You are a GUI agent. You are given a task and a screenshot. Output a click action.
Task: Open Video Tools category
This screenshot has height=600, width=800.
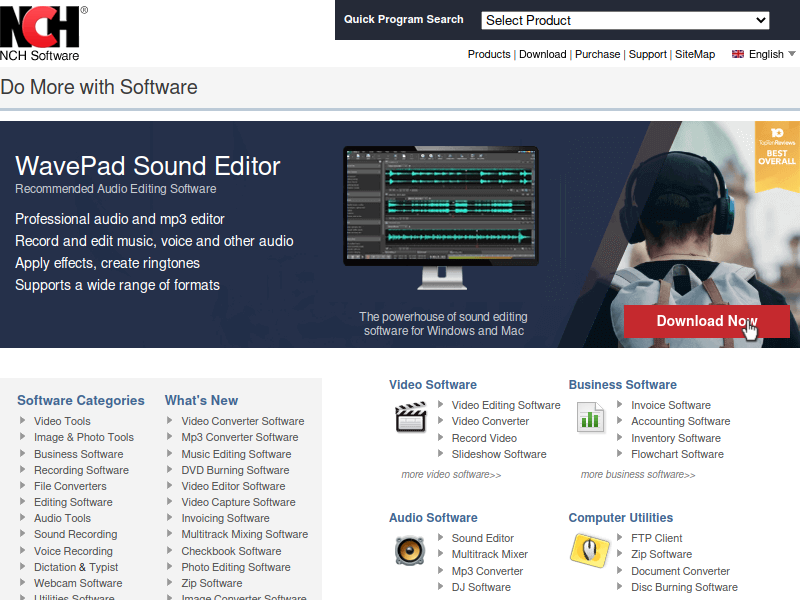pos(62,421)
